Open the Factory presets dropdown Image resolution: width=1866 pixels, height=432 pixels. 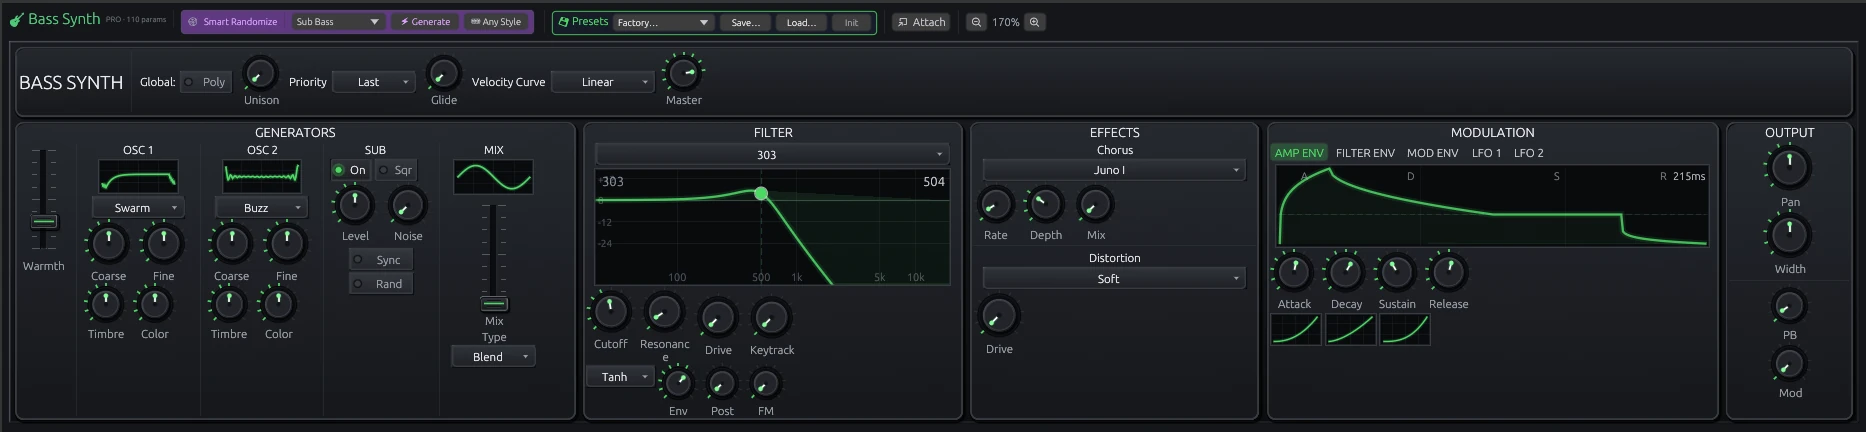click(x=662, y=22)
